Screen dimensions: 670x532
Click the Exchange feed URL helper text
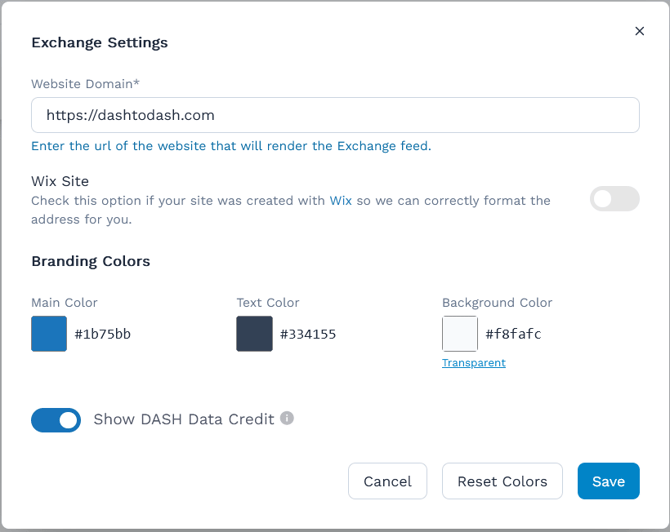231,146
